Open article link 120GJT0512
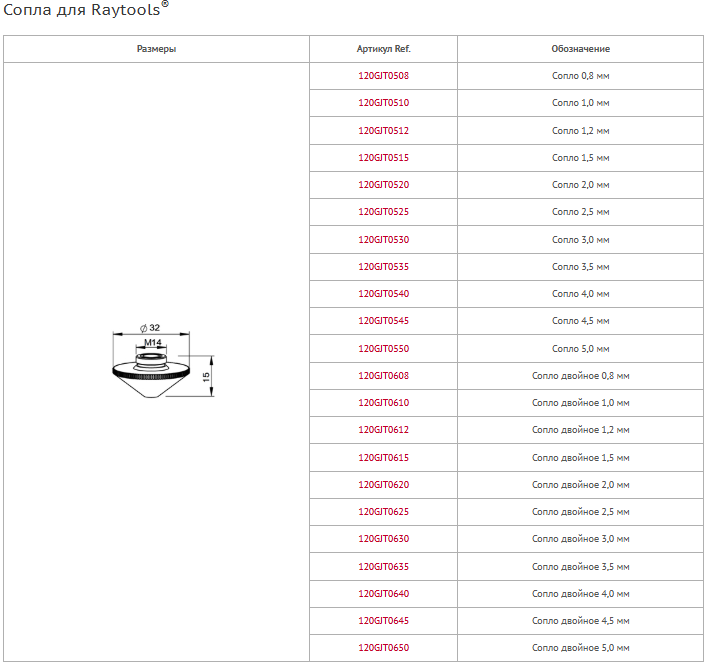 [383, 131]
